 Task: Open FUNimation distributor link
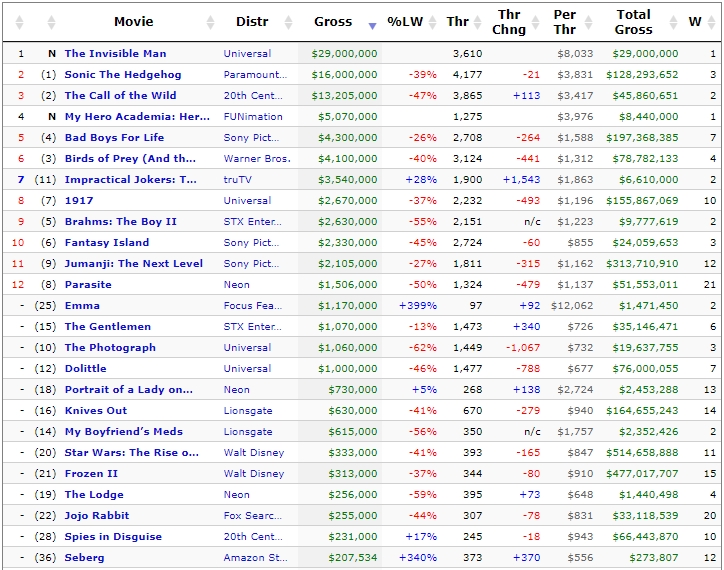tap(253, 117)
